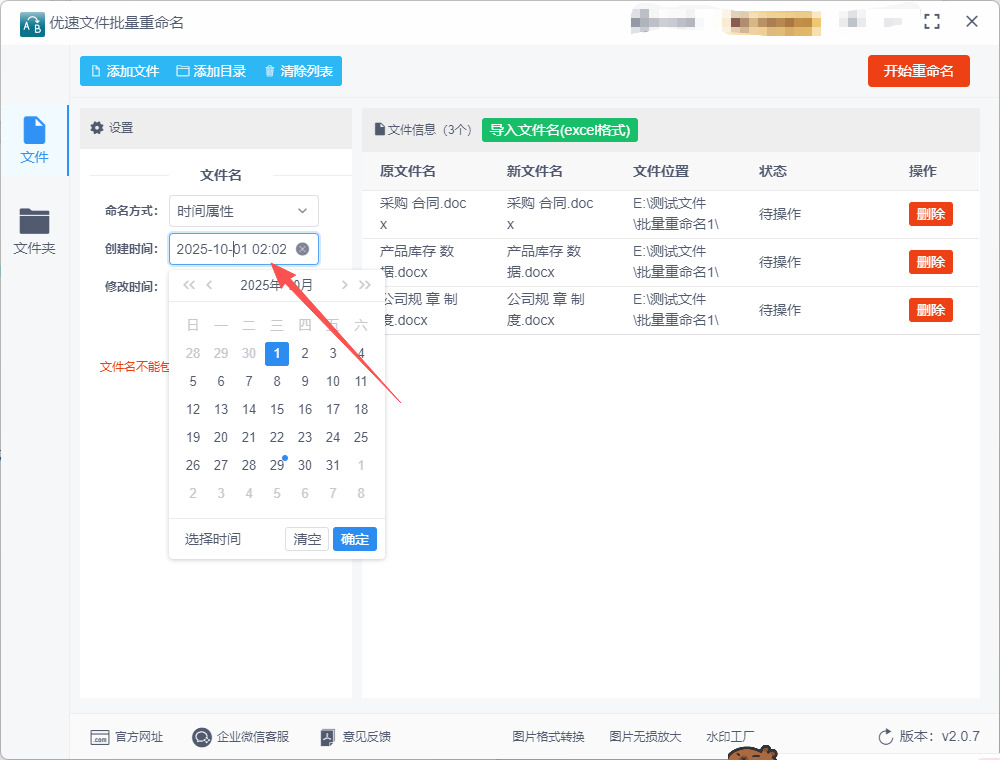This screenshot has width=1000, height=760.
Task: Click the 添加文件 toolbar button
Action: click(x=124, y=71)
